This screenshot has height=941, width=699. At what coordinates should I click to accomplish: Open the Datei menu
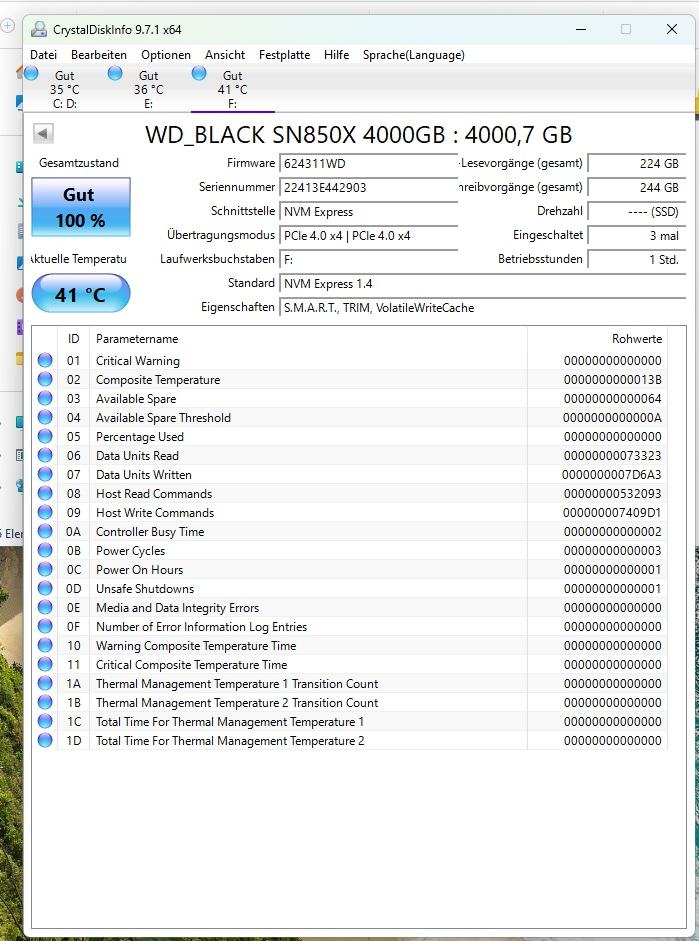pos(43,55)
